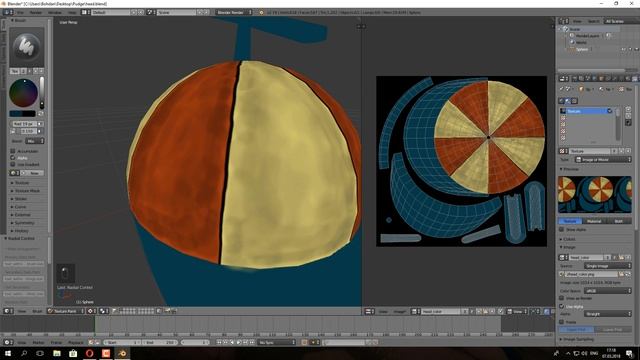
Task: Open the Alpha Straight dropdown
Action: pos(608,314)
